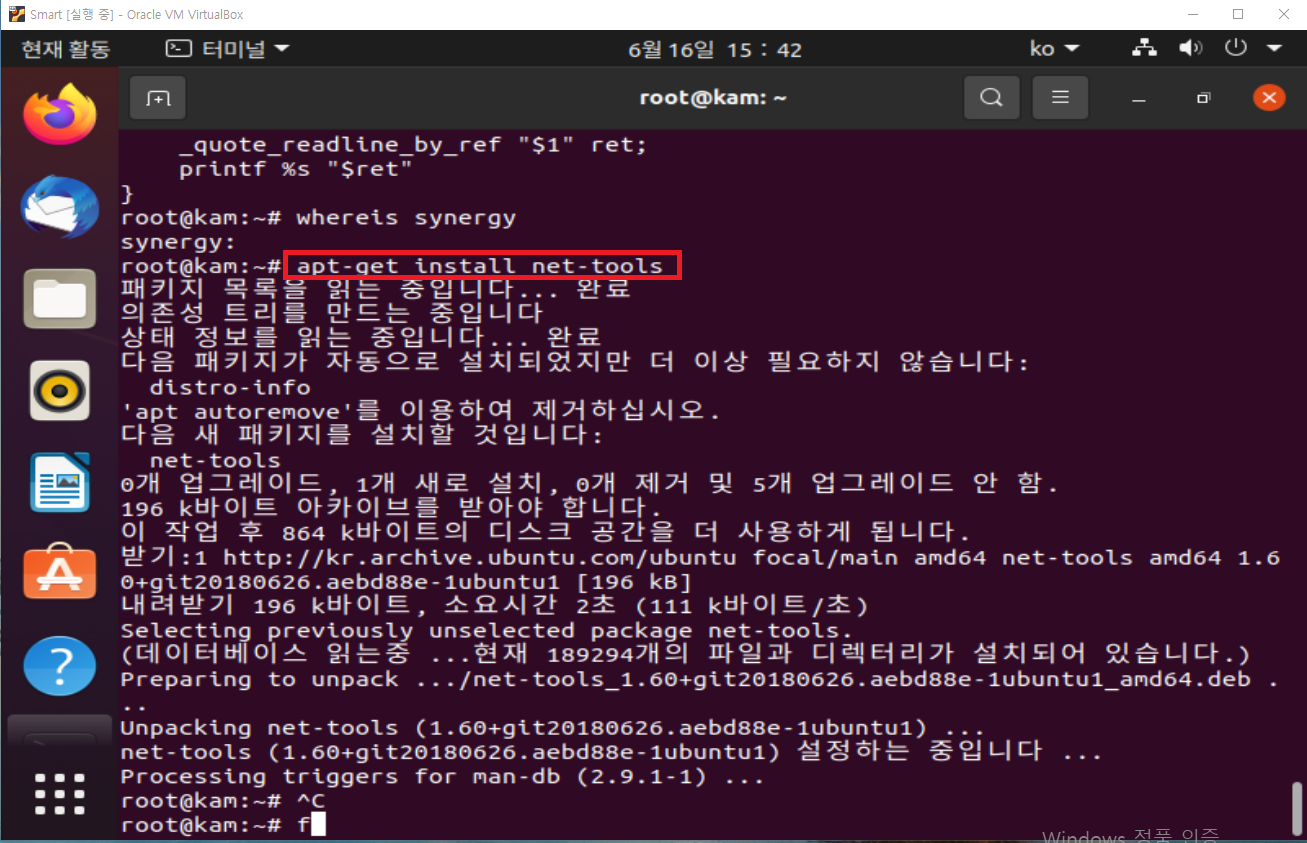Open the terminal hamburger menu

coord(1061,98)
